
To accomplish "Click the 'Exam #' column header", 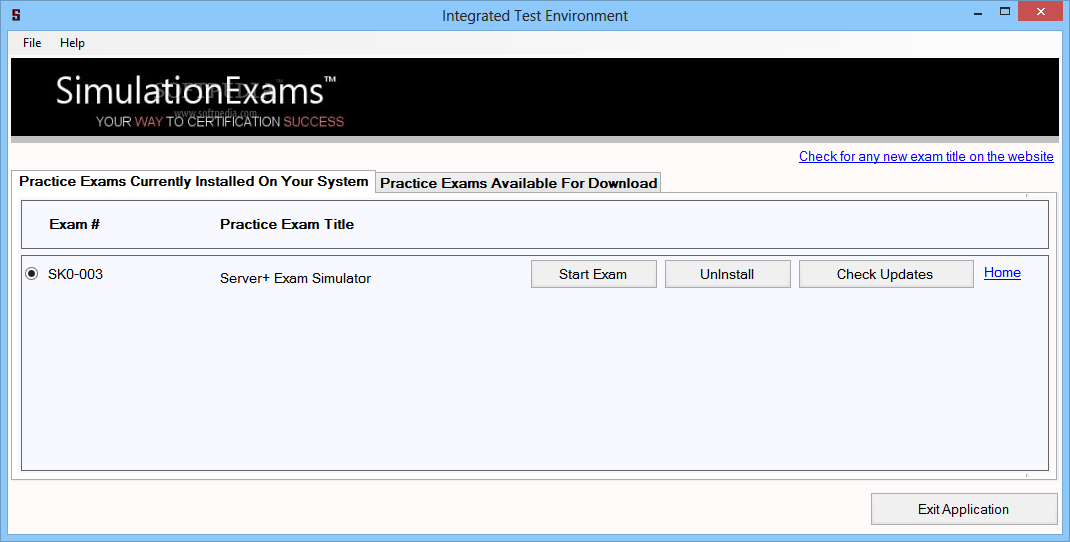I will (x=74, y=224).
